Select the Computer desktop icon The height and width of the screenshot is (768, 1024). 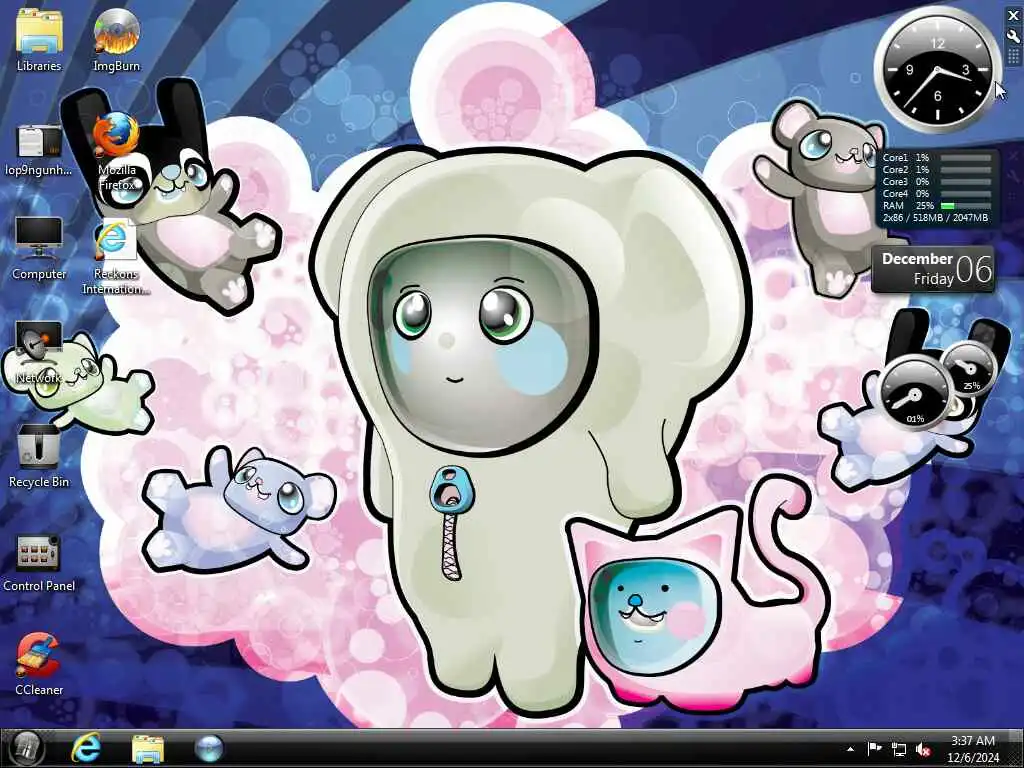[39, 248]
